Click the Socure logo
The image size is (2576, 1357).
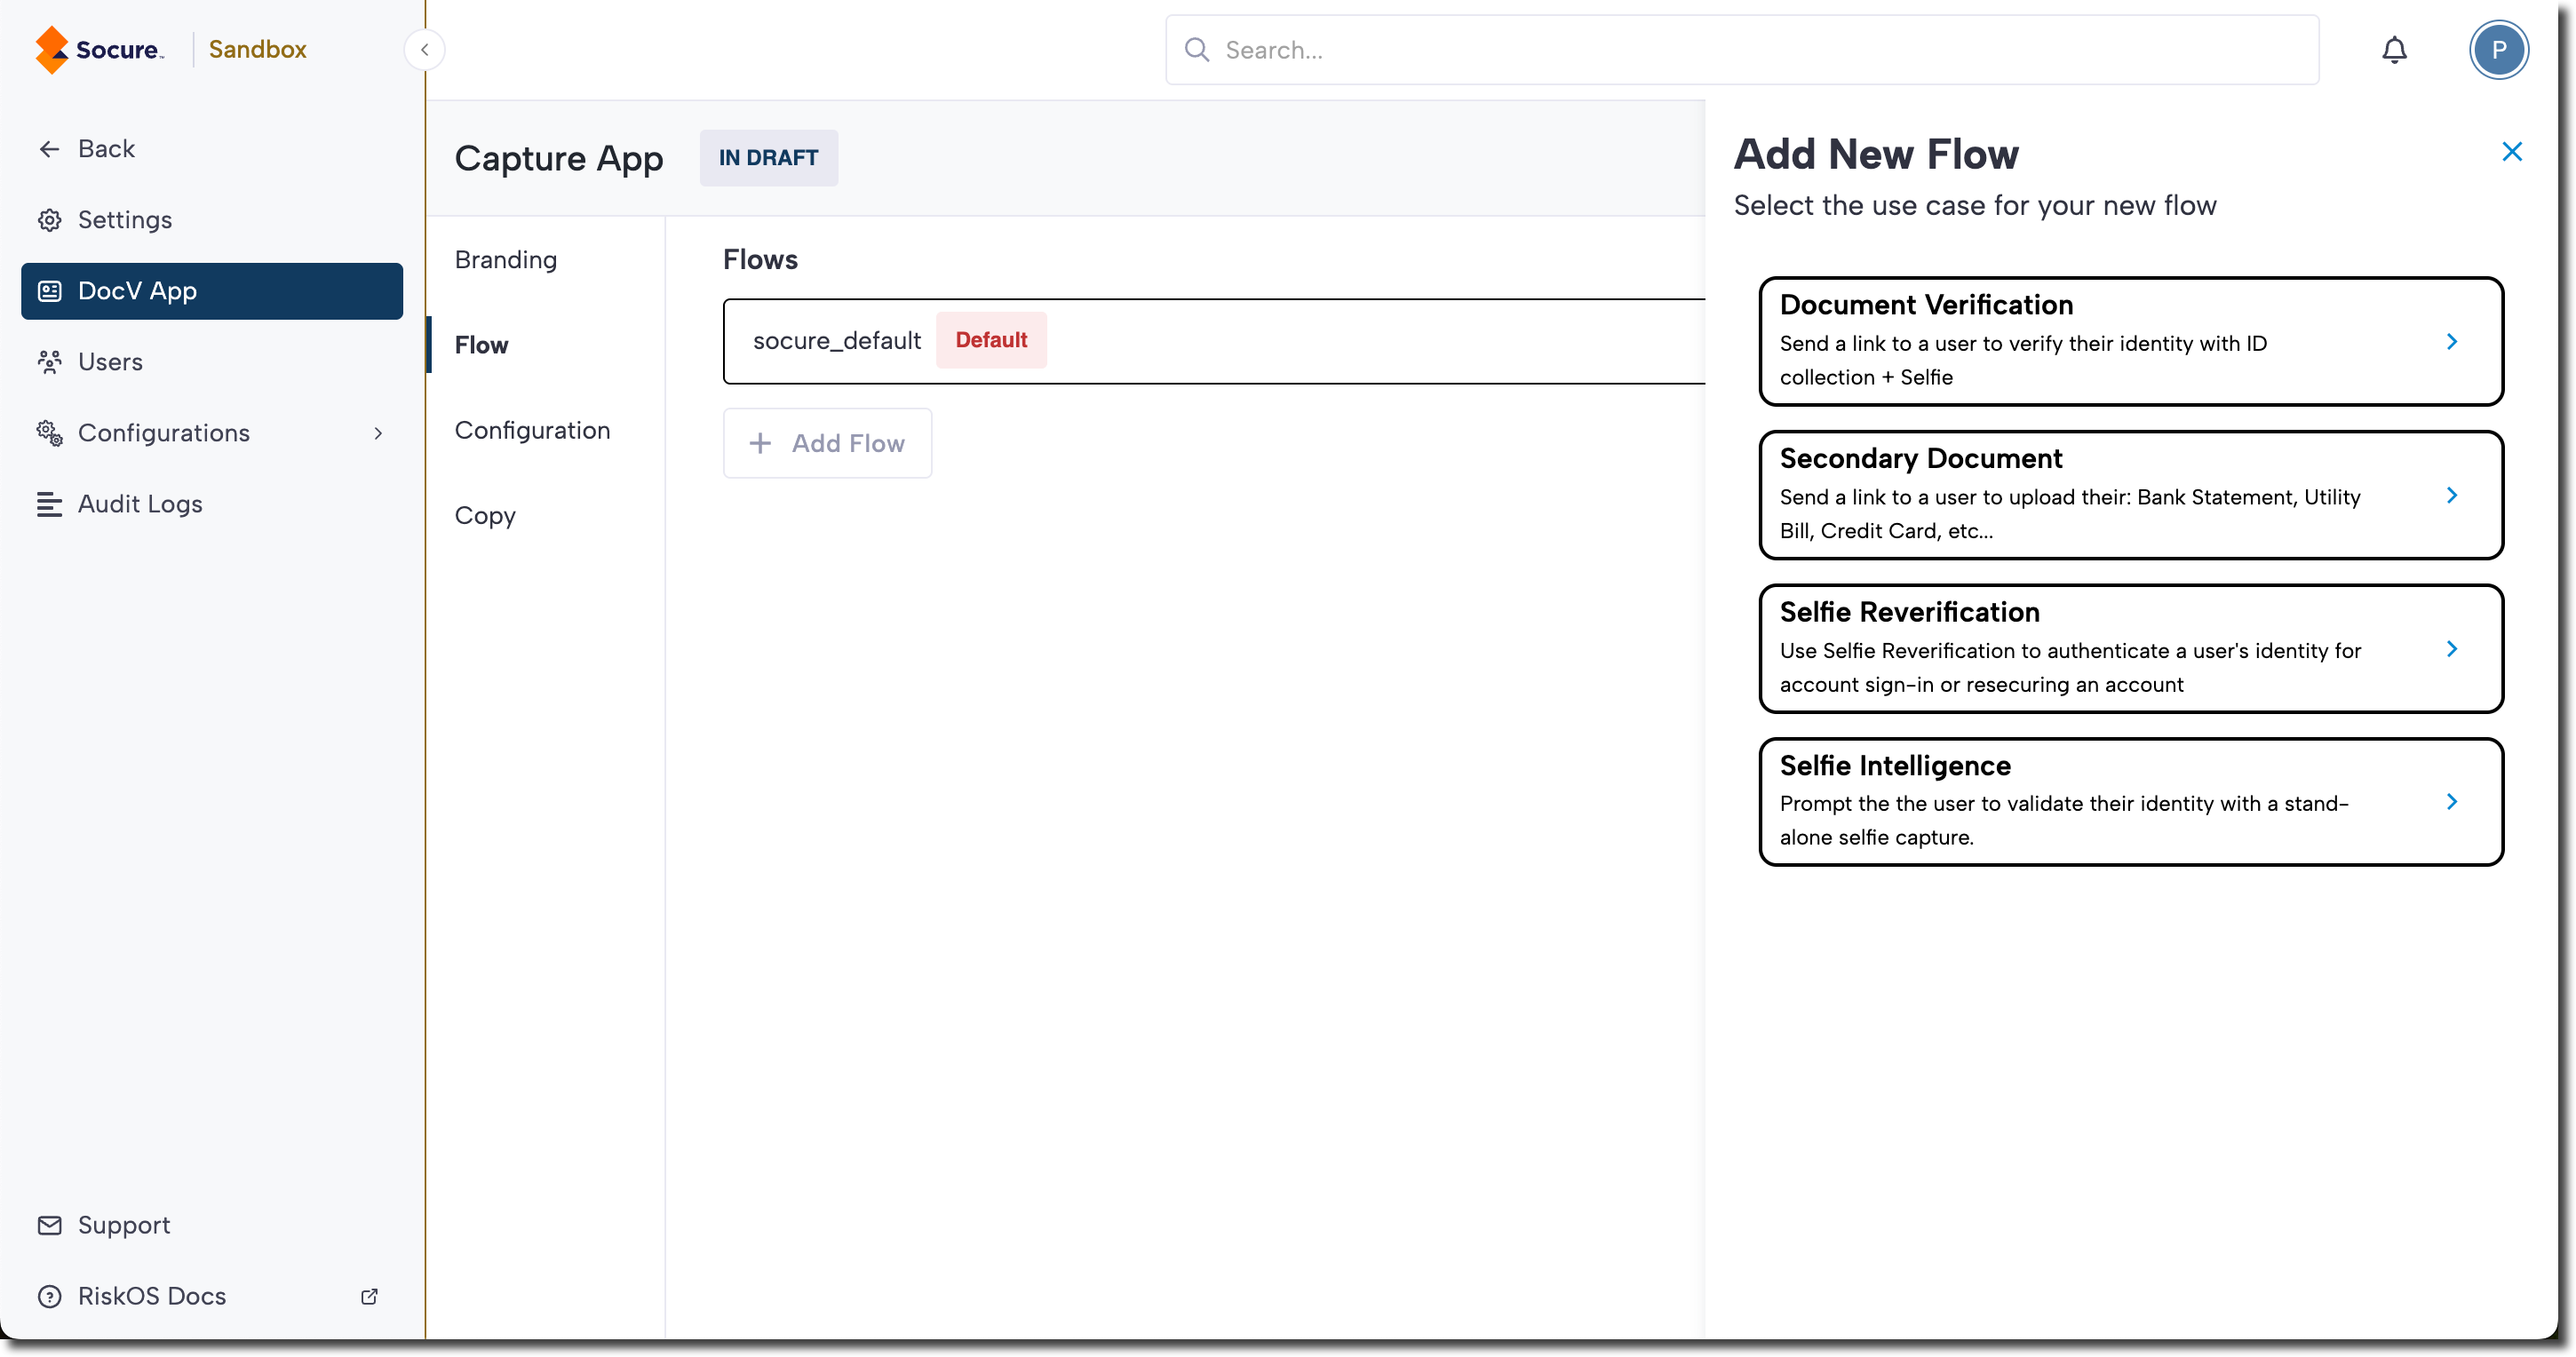click(99, 50)
